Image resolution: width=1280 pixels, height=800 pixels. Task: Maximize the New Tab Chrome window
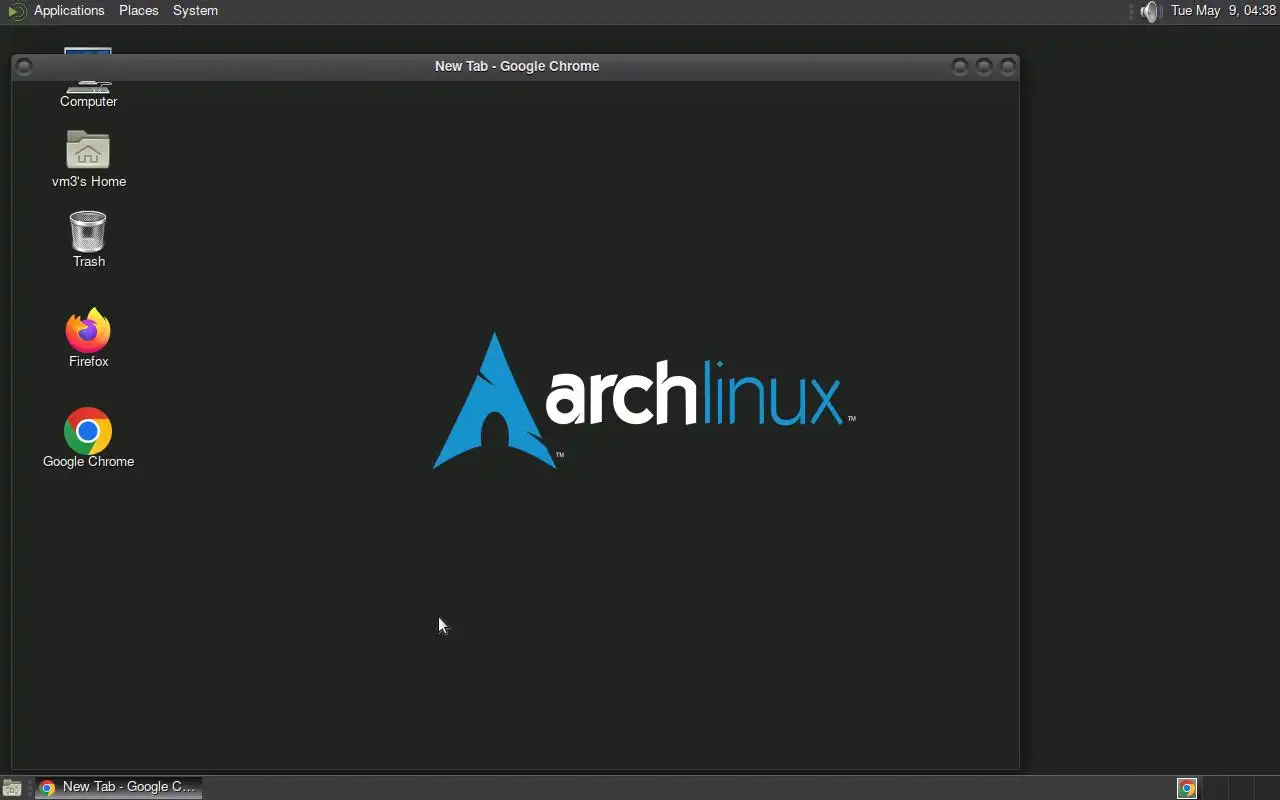pos(984,66)
